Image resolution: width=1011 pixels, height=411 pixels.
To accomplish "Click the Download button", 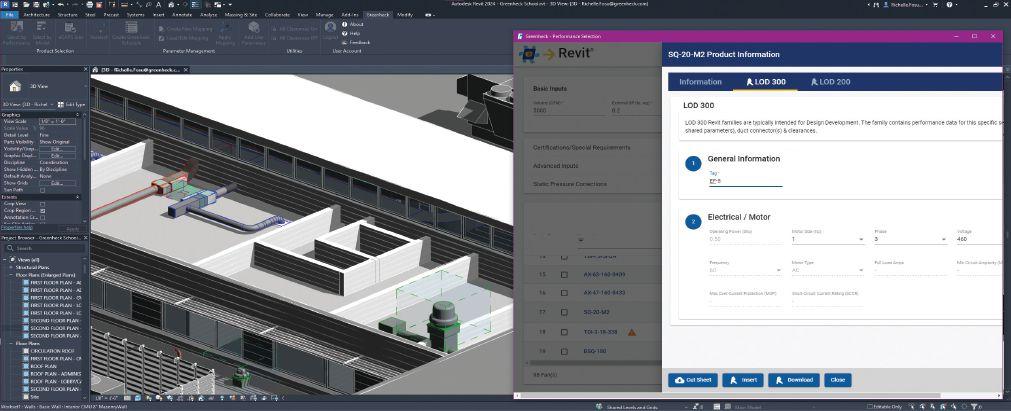I will pyautogui.click(x=794, y=380).
